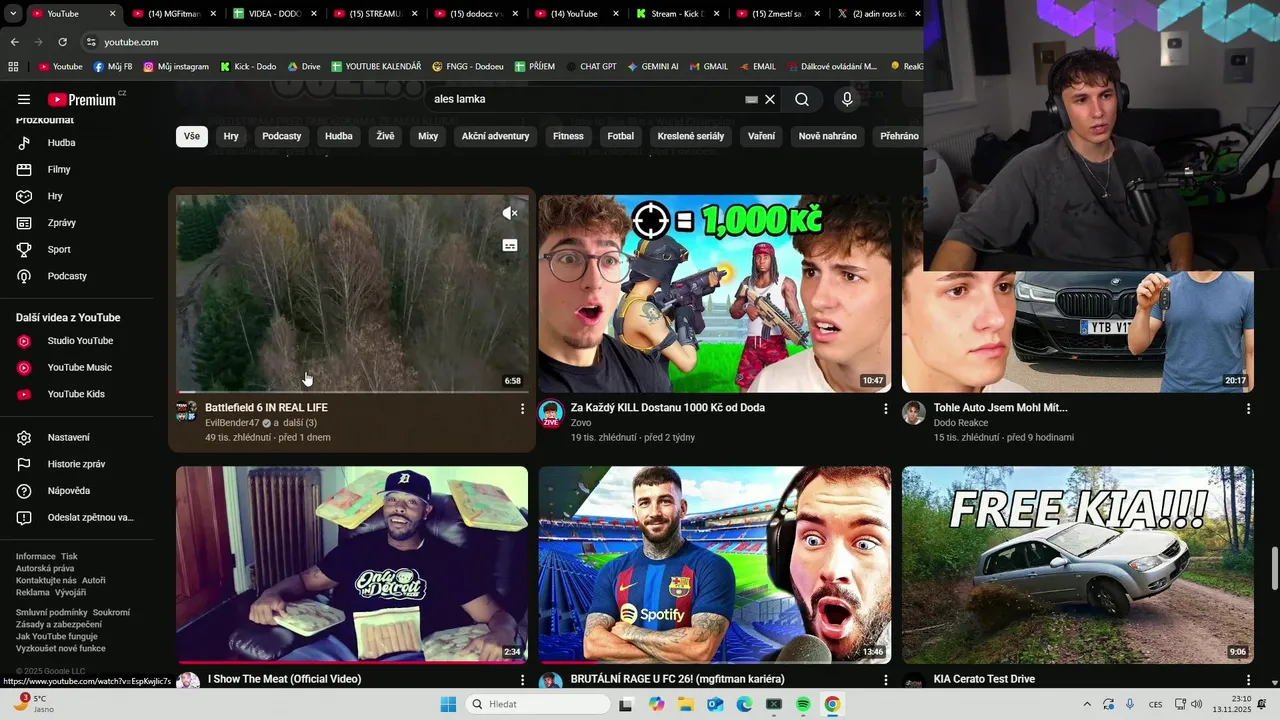The width and height of the screenshot is (1280, 720).
Task: Open more options for Tohle Auto Jsem Mohl Mít
Action: [x=1248, y=409]
